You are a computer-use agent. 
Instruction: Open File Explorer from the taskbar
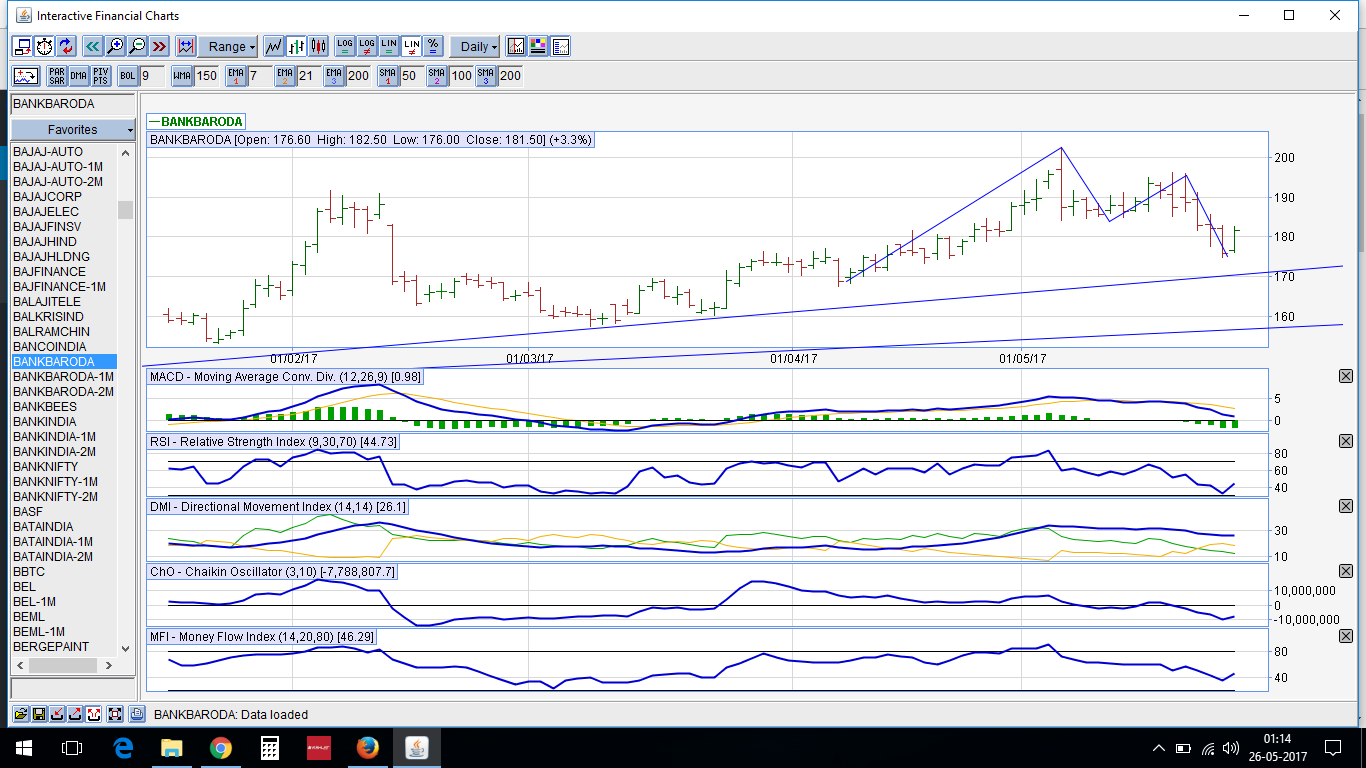[x=172, y=748]
